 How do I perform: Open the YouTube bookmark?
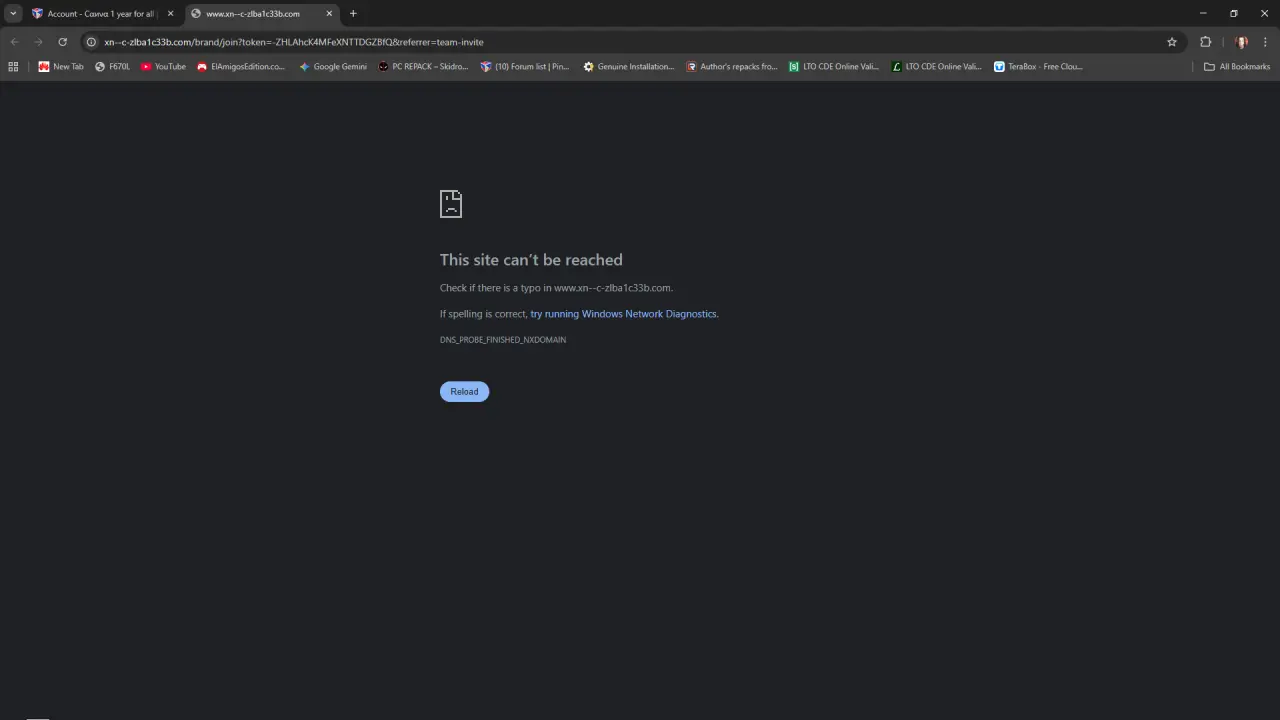(163, 67)
